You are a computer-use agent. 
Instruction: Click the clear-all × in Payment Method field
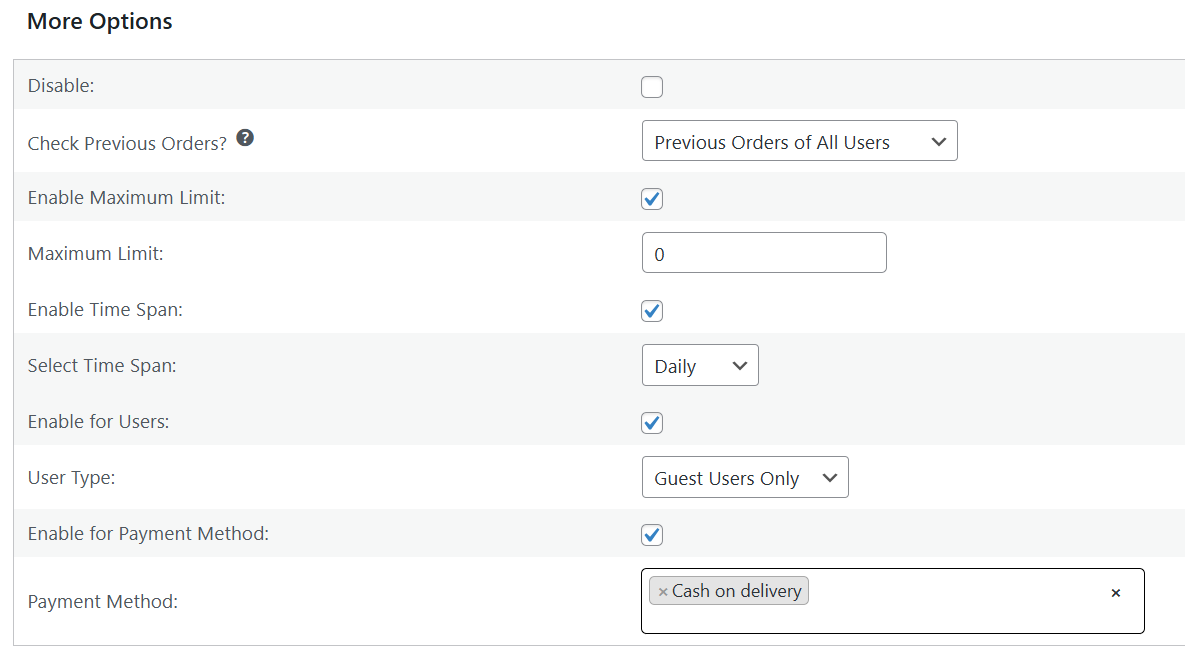point(1115,592)
